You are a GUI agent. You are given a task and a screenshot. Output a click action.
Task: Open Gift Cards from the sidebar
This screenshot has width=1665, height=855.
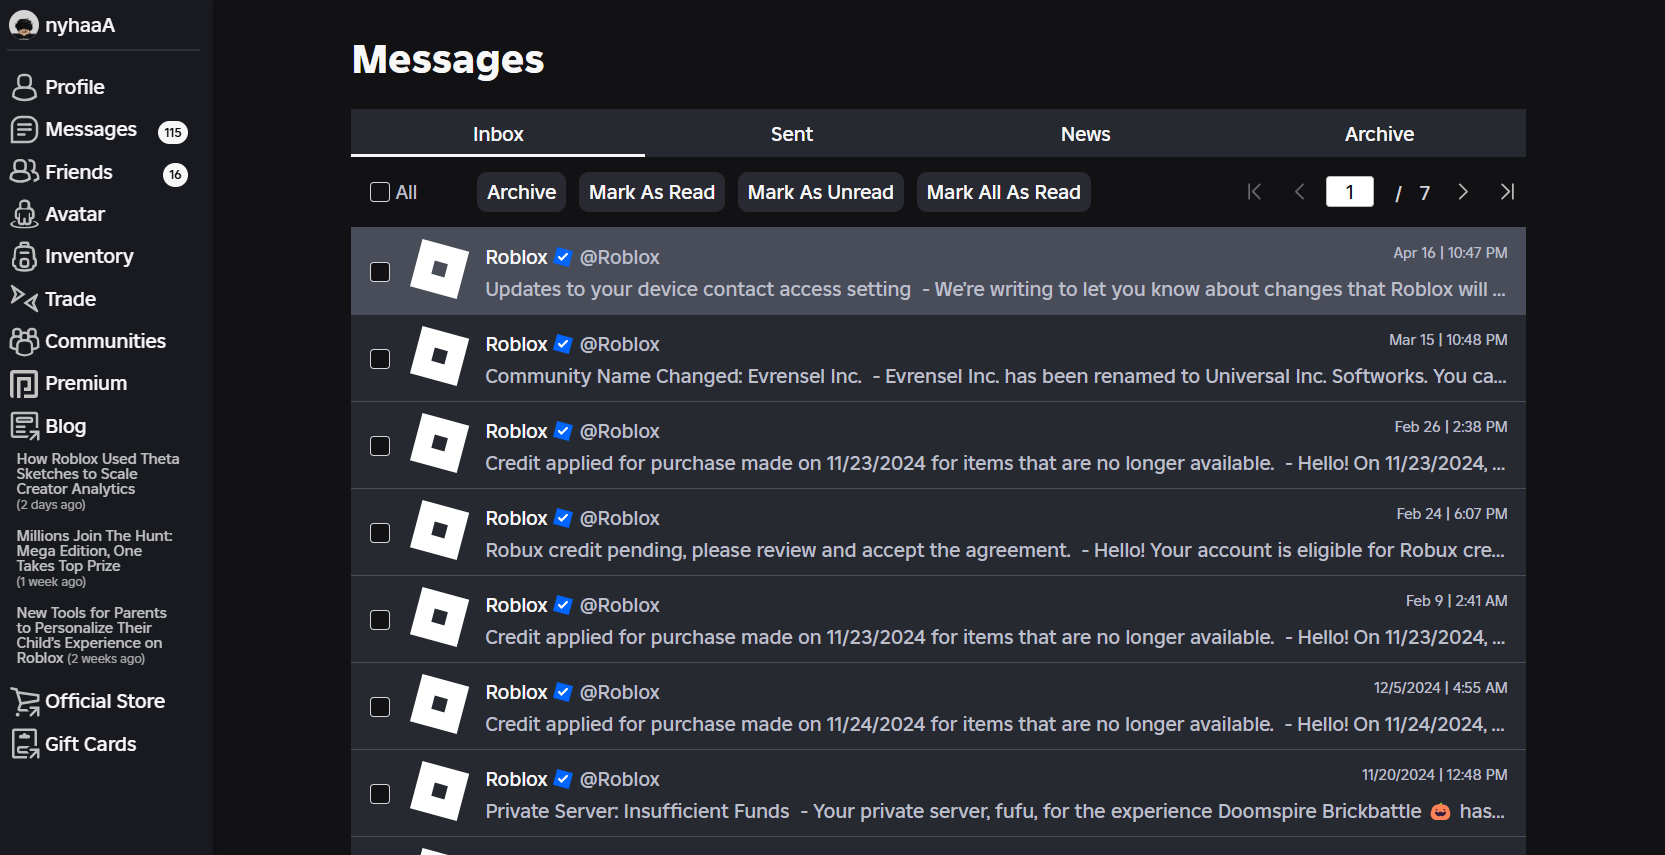(x=91, y=744)
